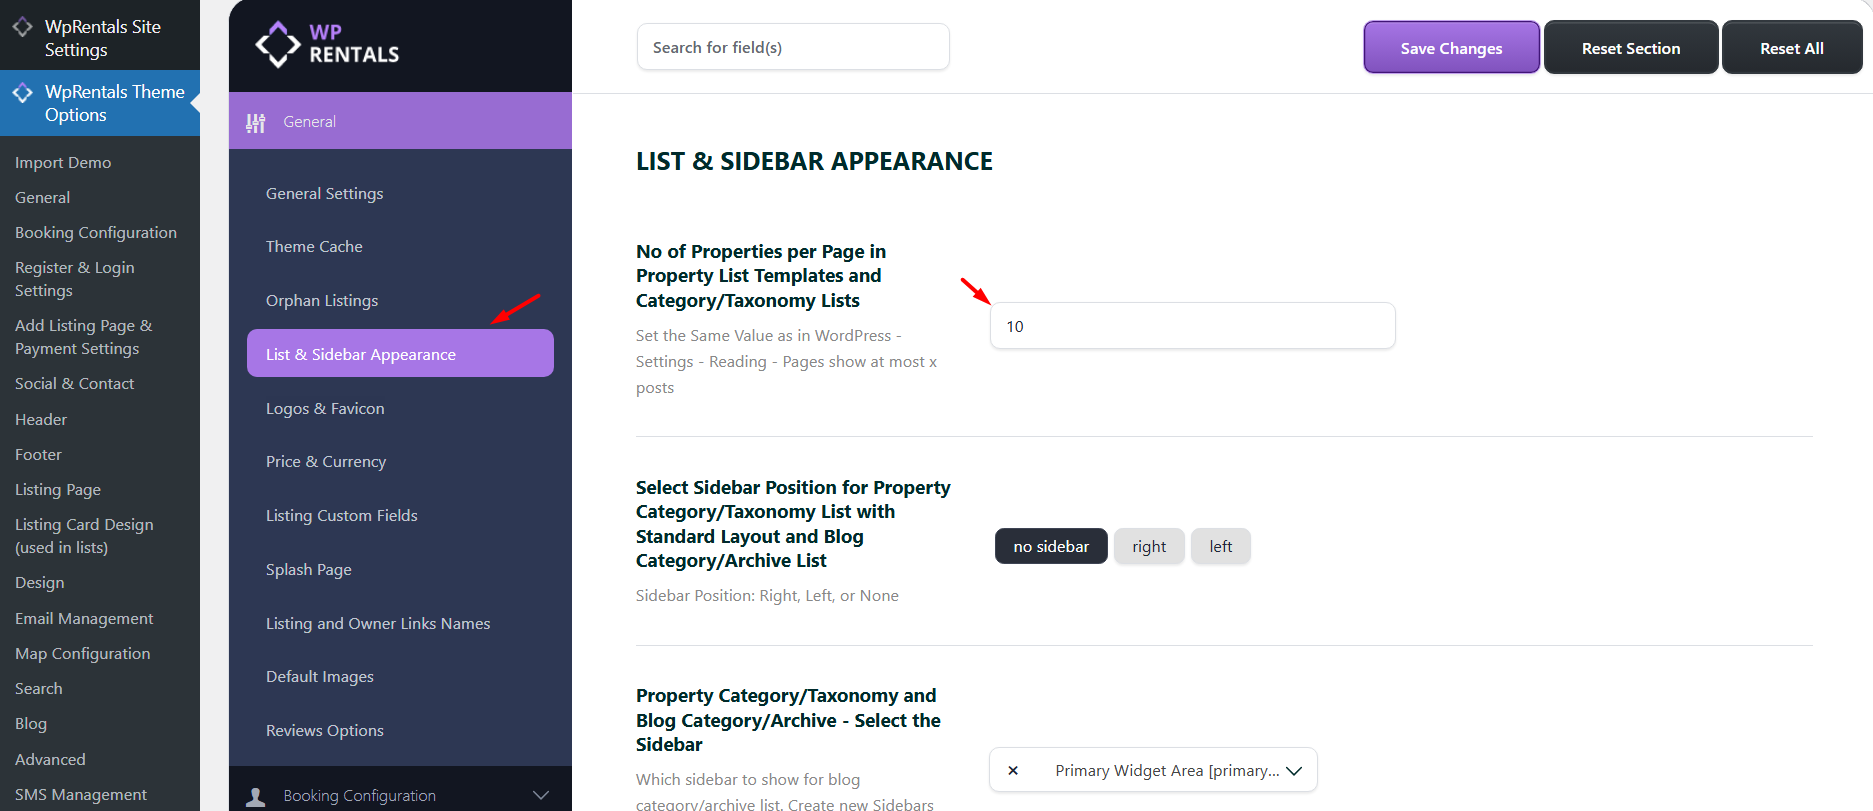
Task: Clear the selected sidebar with the X icon
Action: pyautogui.click(x=1013, y=770)
